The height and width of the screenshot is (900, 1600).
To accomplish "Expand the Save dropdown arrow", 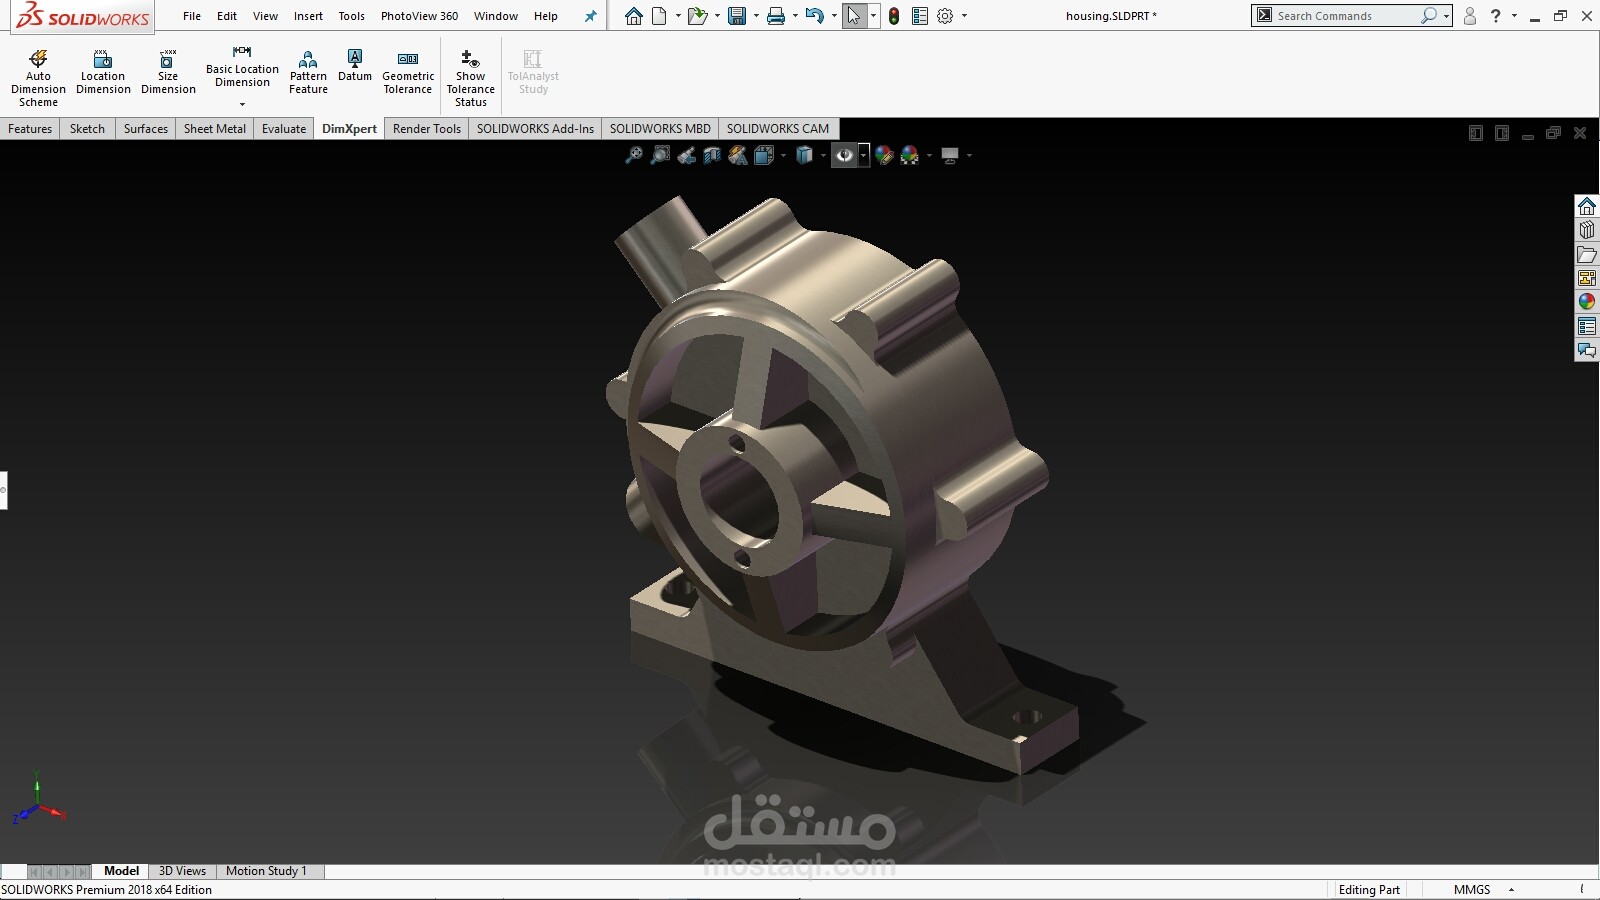I will click(x=756, y=16).
